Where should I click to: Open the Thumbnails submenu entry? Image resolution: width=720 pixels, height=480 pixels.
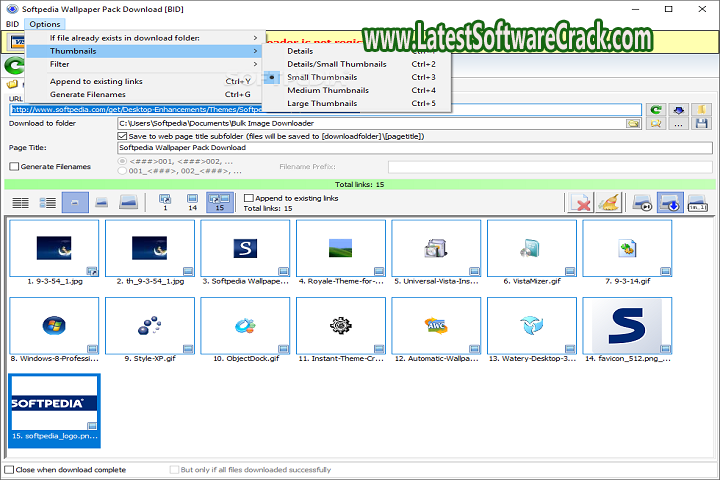tap(144, 51)
